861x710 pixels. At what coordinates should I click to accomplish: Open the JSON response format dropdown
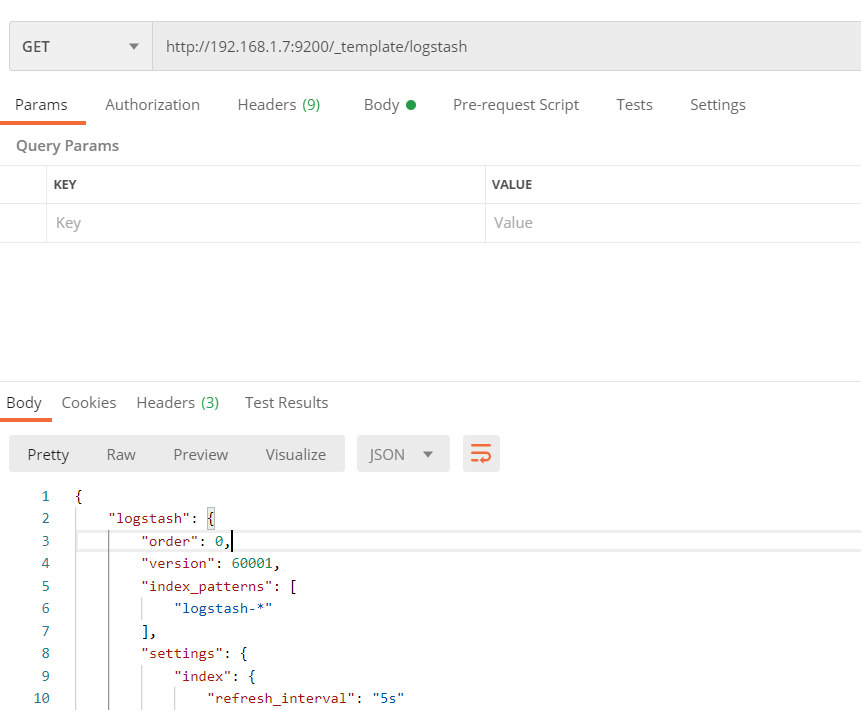pyautogui.click(x=402, y=453)
